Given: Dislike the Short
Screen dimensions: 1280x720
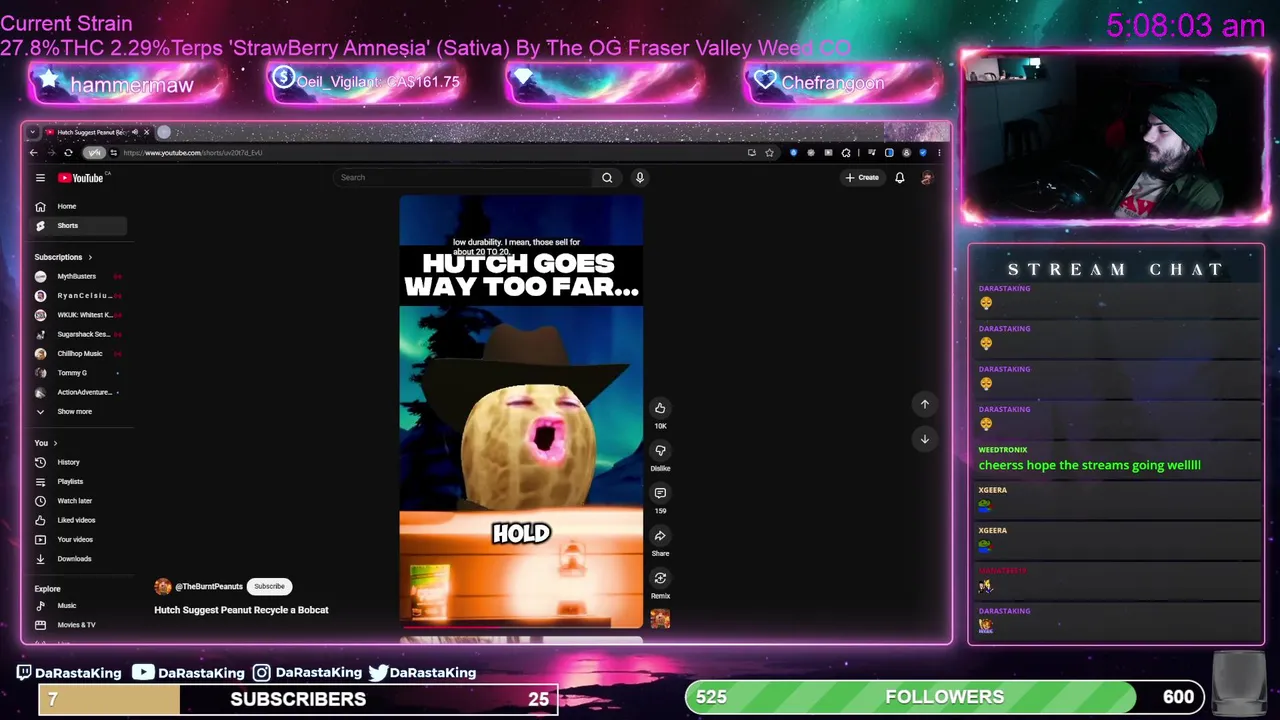Looking at the screenshot, I should coord(660,450).
